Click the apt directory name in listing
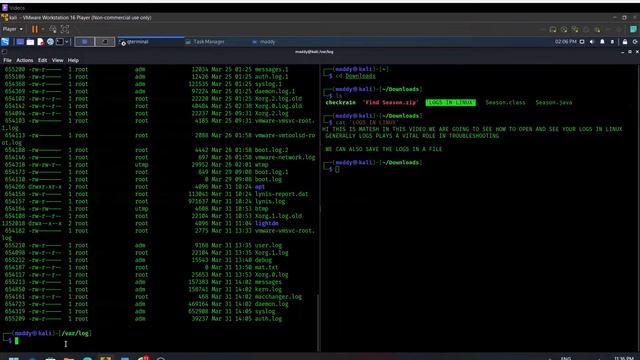 point(260,187)
